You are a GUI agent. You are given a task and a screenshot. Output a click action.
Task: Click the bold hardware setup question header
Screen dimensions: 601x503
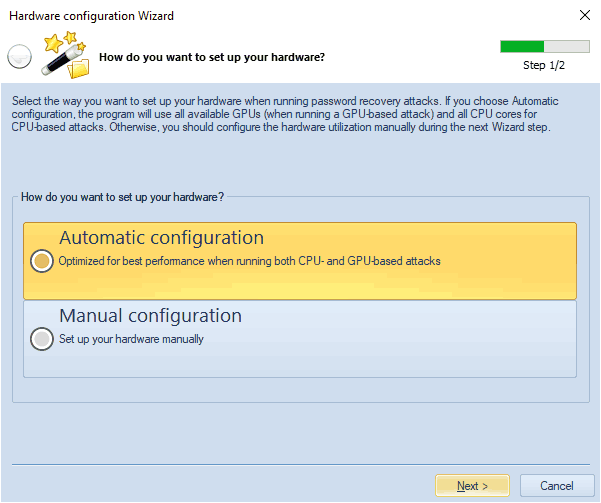pos(212,57)
